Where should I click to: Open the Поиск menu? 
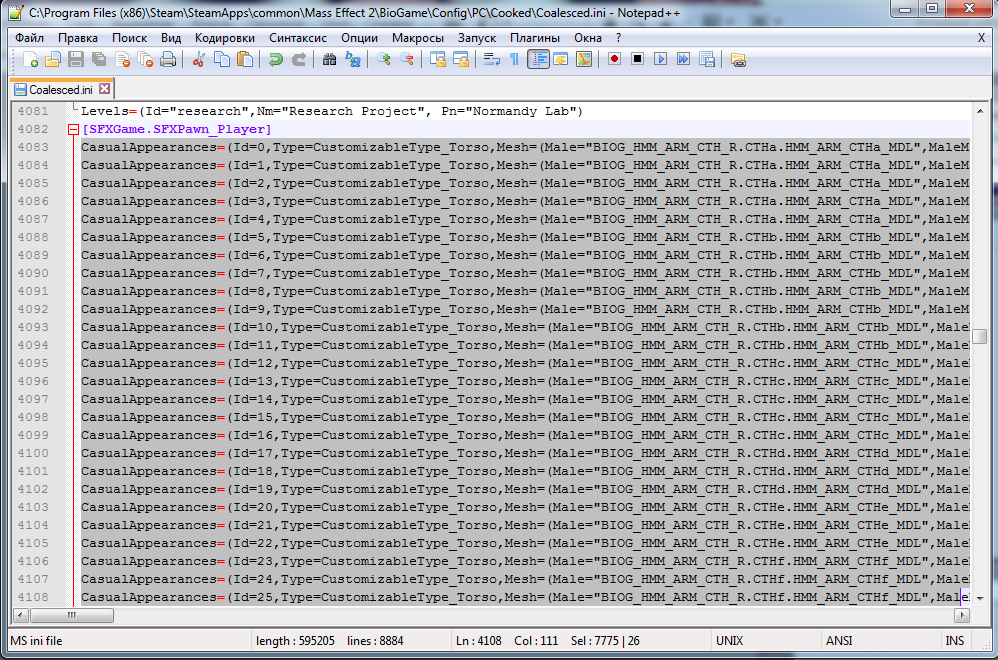[x=129, y=38]
